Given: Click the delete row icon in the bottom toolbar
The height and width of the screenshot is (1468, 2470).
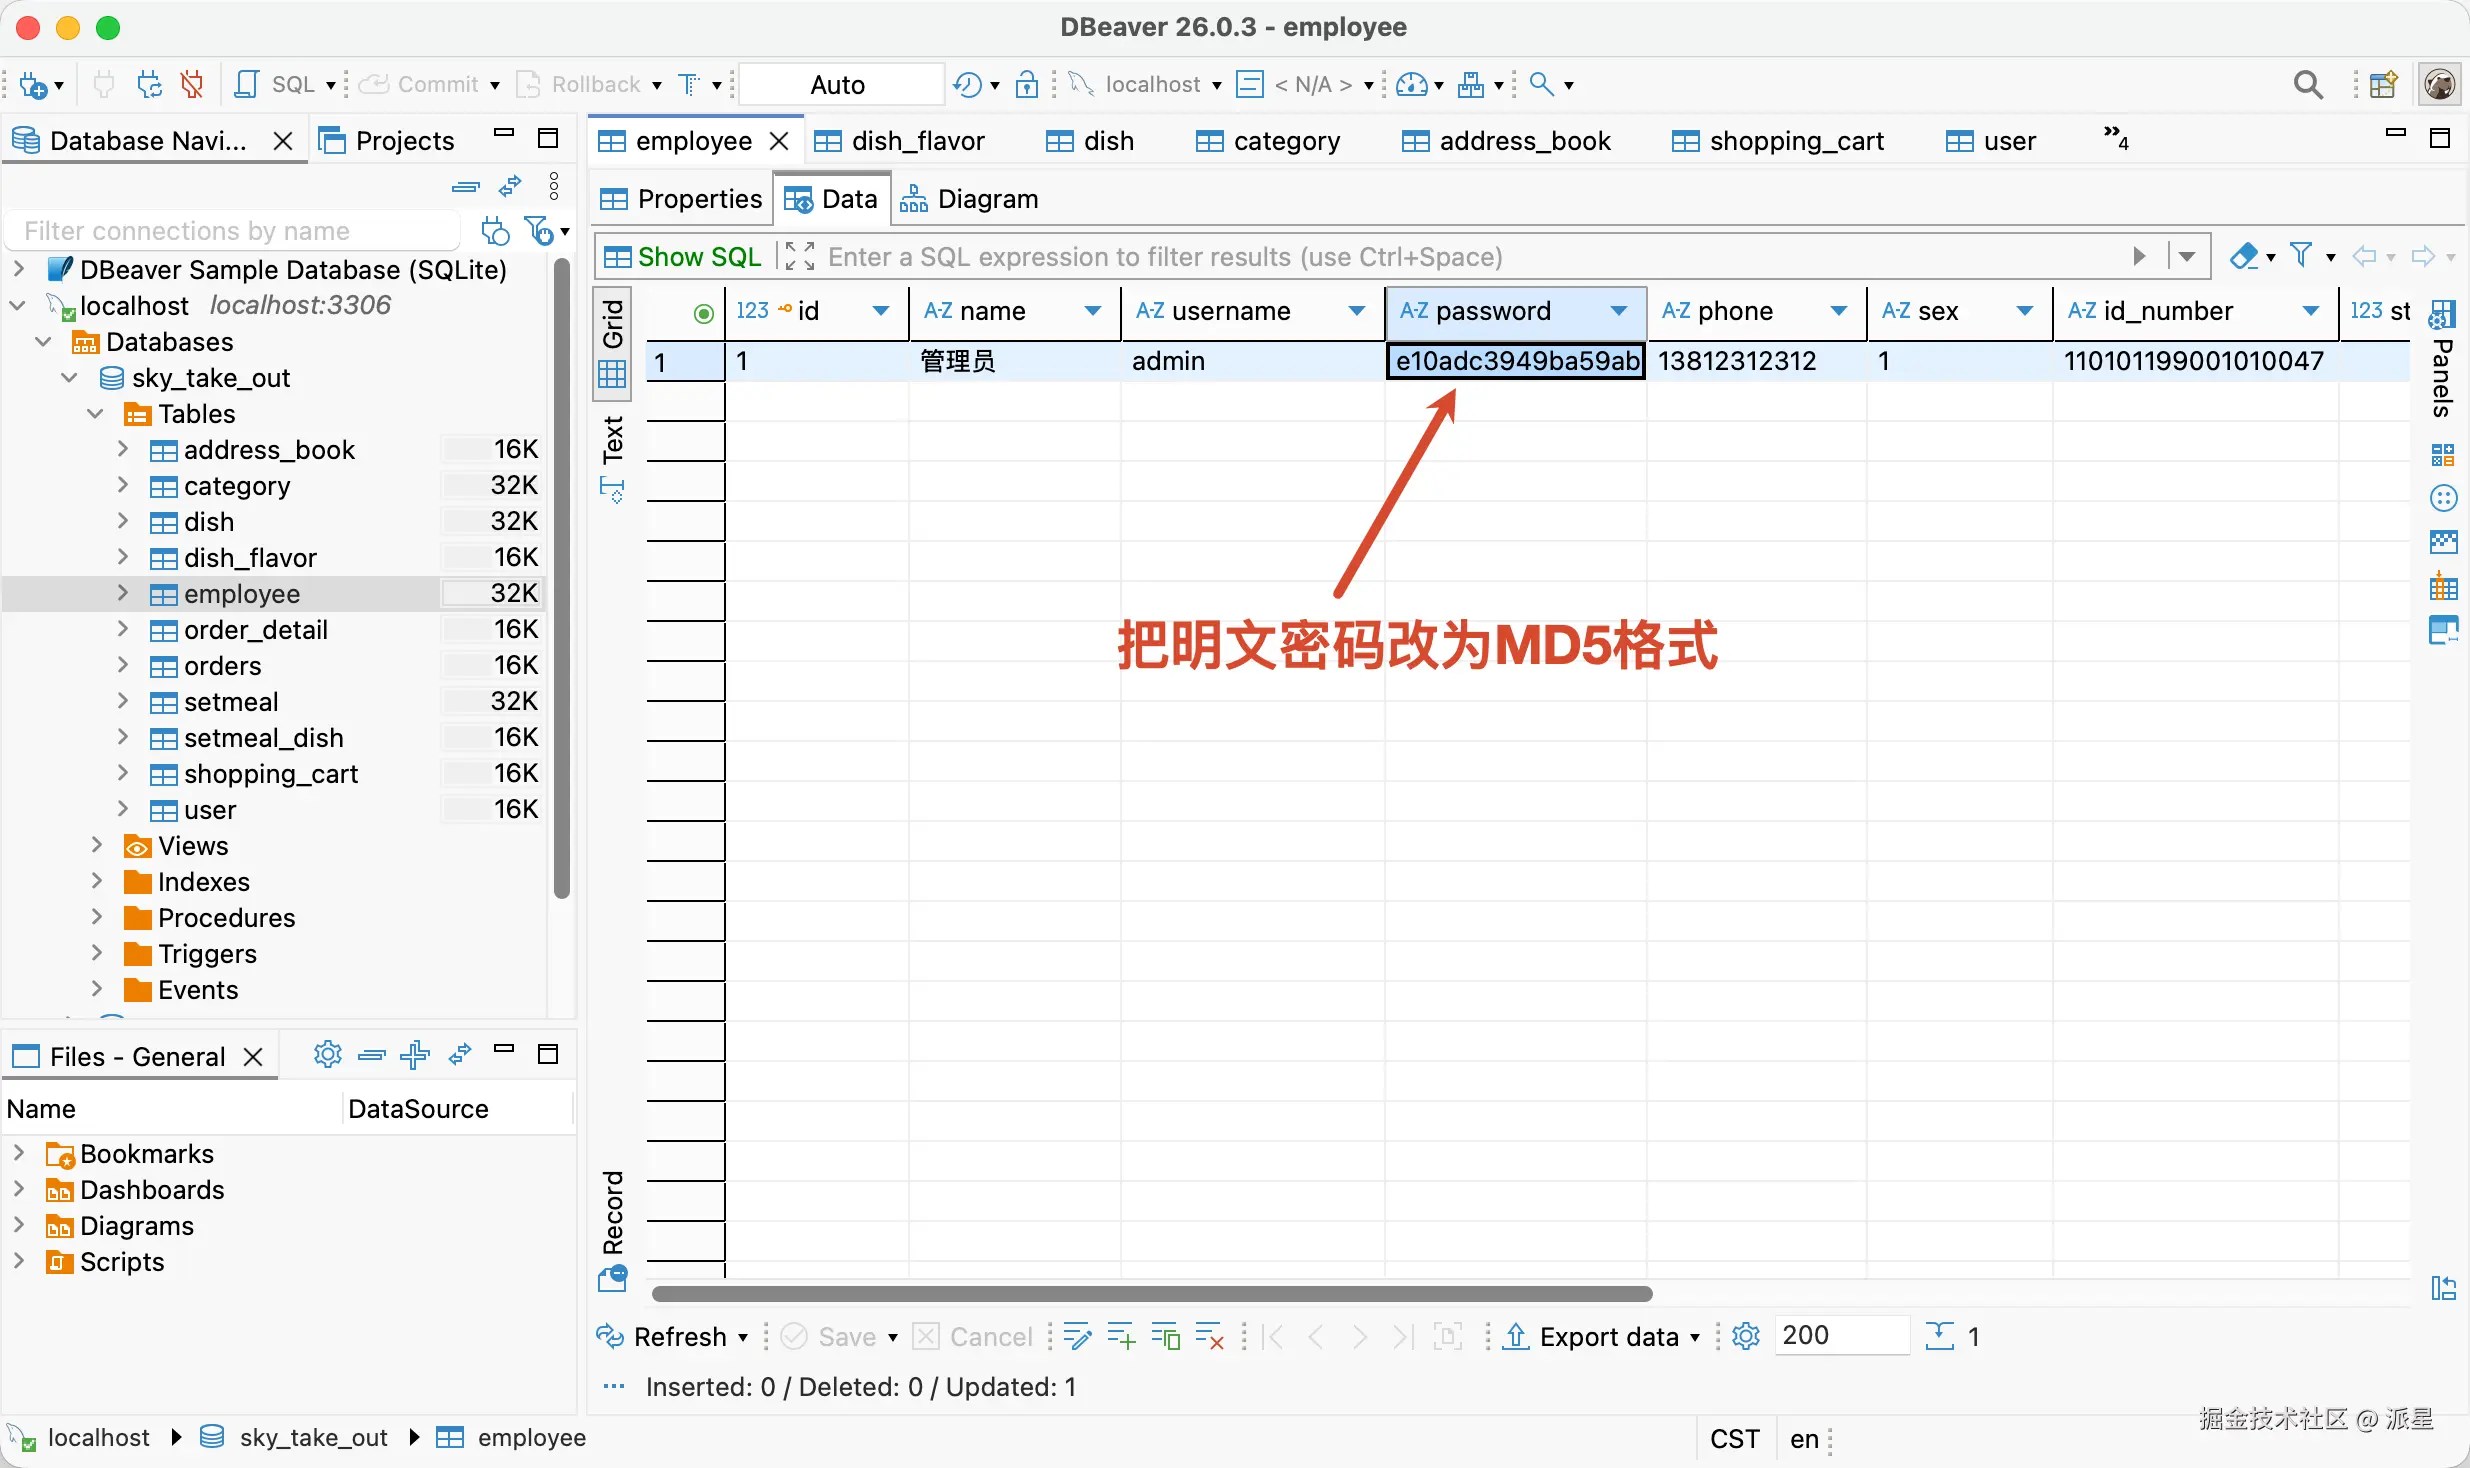Looking at the screenshot, I should tap(1209, 1336).
